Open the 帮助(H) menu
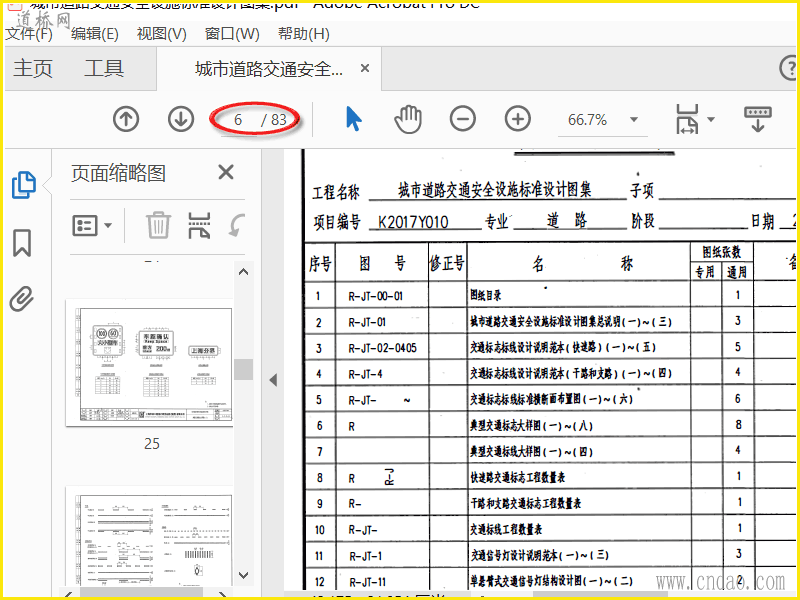The image size is (800, 600). (304, 34)
